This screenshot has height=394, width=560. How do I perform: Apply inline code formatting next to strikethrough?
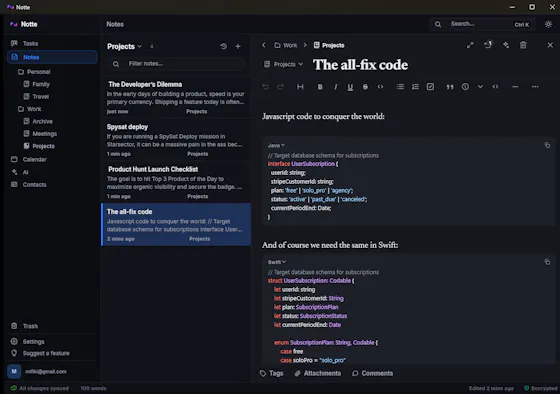pos(380,87)
